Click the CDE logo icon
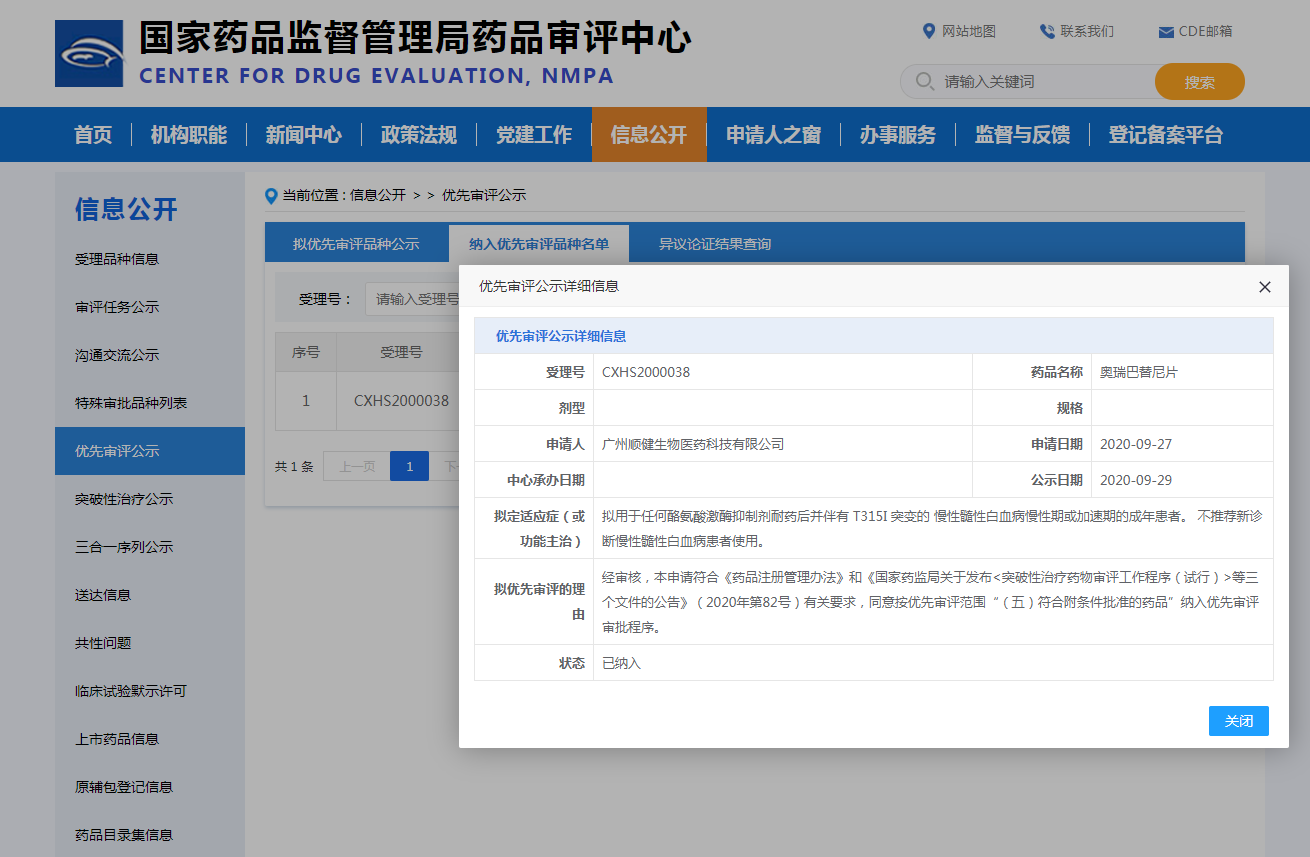Viewport: 1310px width, 857px height. [89, 53]
